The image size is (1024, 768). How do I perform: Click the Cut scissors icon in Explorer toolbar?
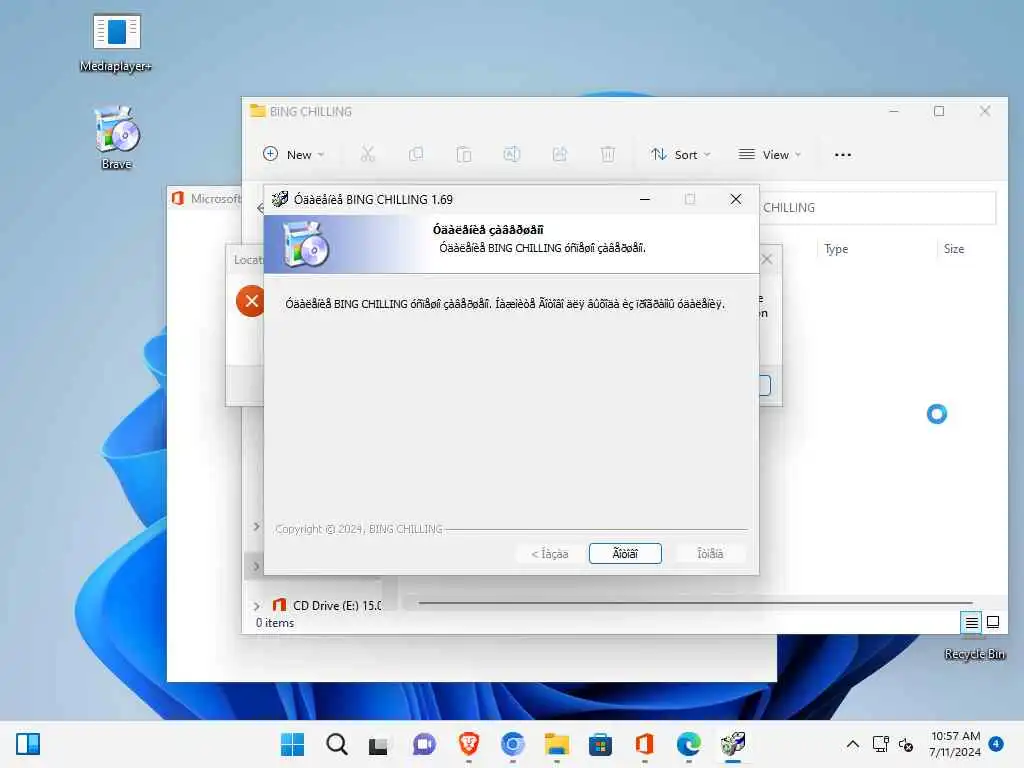pos(368,154)
